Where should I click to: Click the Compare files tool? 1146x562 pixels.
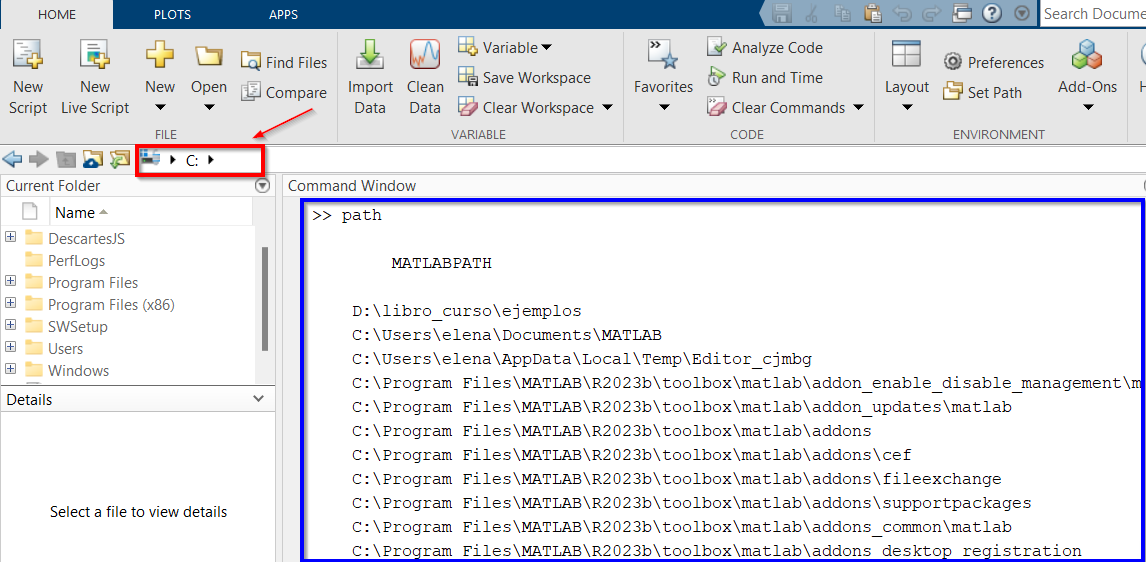pos(284,93)
